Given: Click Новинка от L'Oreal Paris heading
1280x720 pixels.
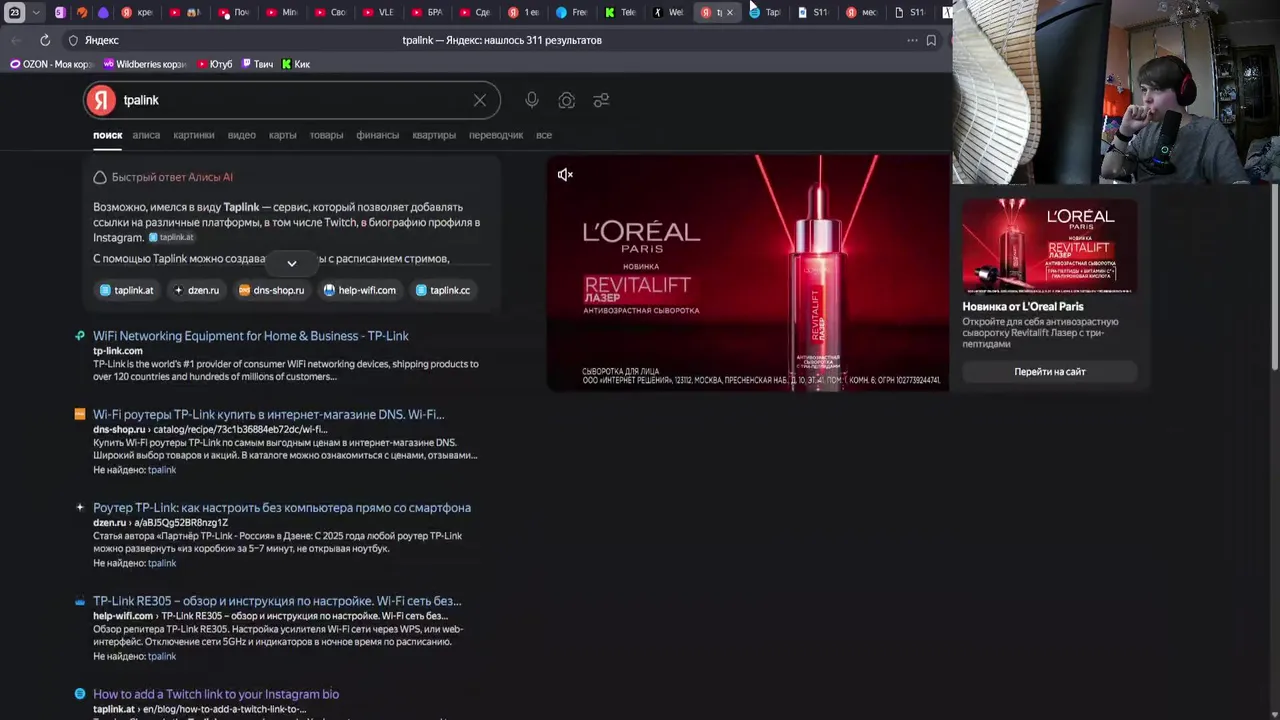Looking at the screenshot, I should click(x=1023, y=307).
